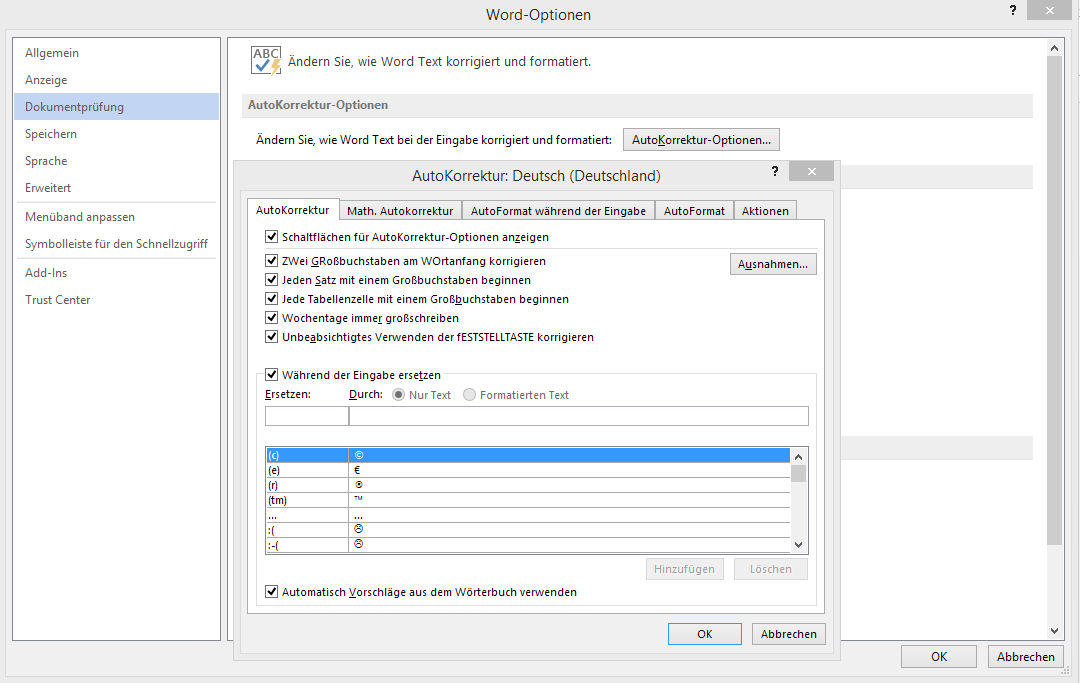
Task: Select 'Erweitert' in the options sidebar
Action: point(48,188)
